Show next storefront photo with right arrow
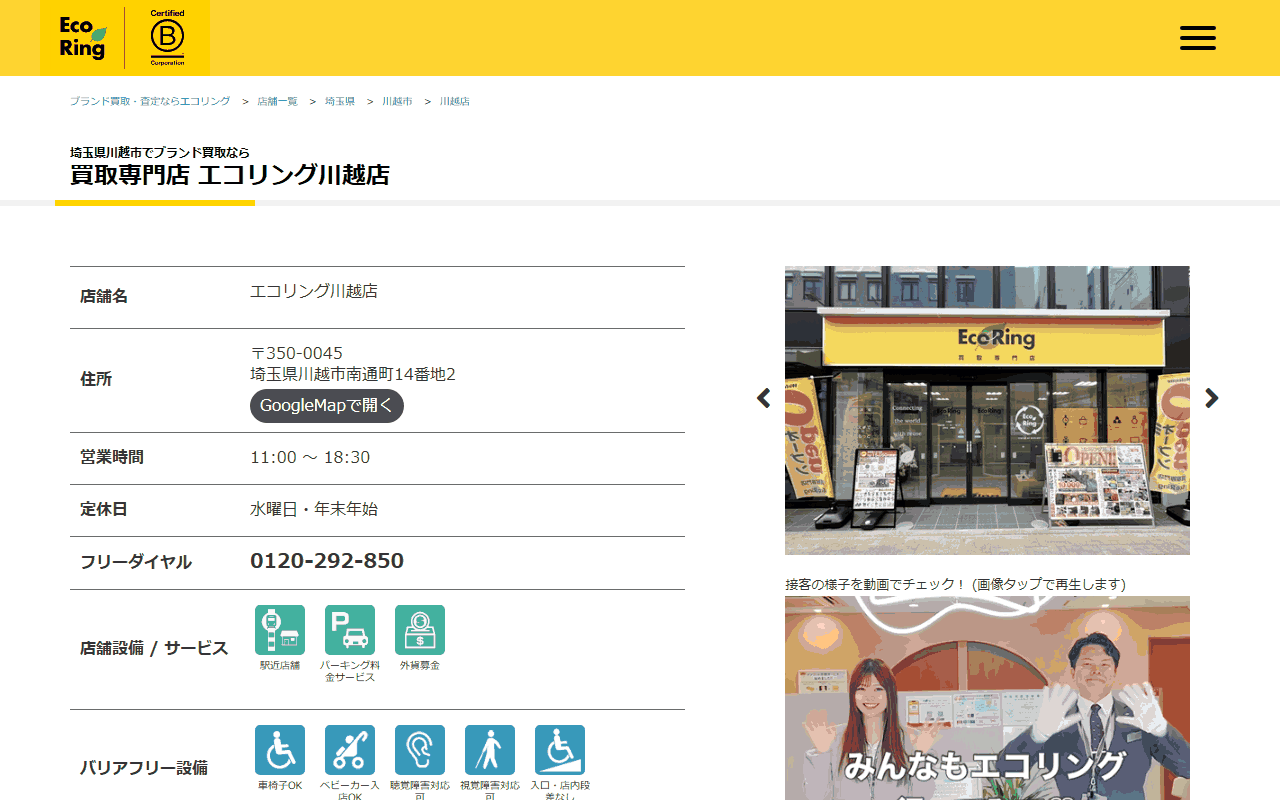This screenshot has height=800, width=1280. click(1212, 398)
